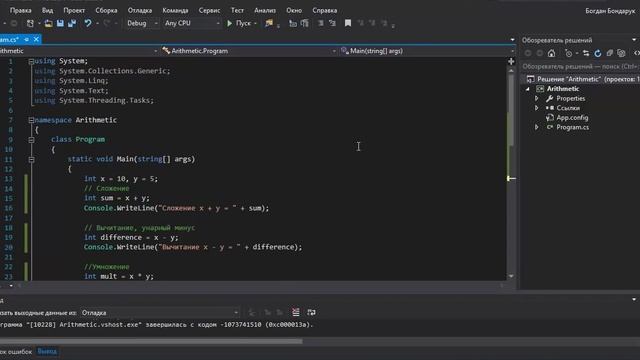Toggle word wrap icon in Output panel
The image size is (640, 360).
tap(311, 312)
